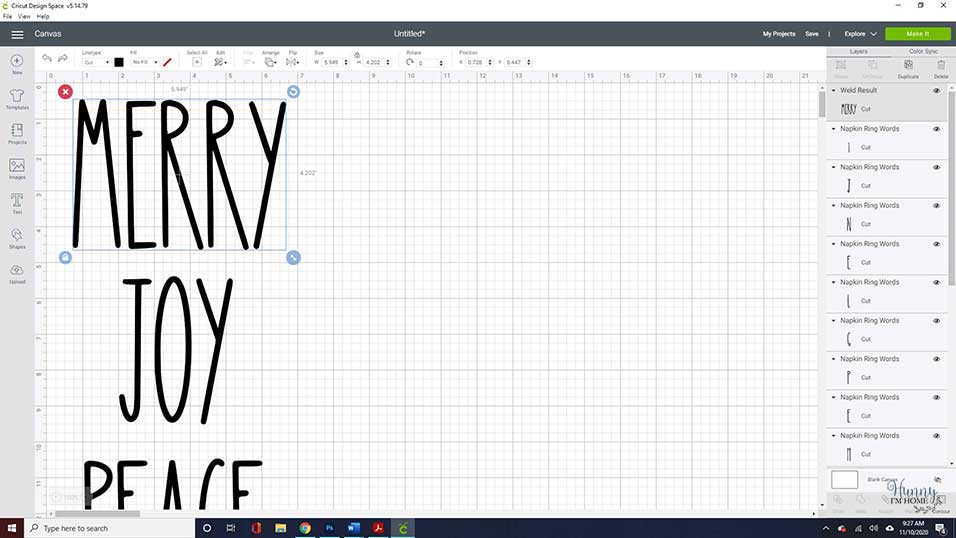Toggle Blank Canvas visibility
This screenshot has width=956, height=538.
tap(937, 479)
